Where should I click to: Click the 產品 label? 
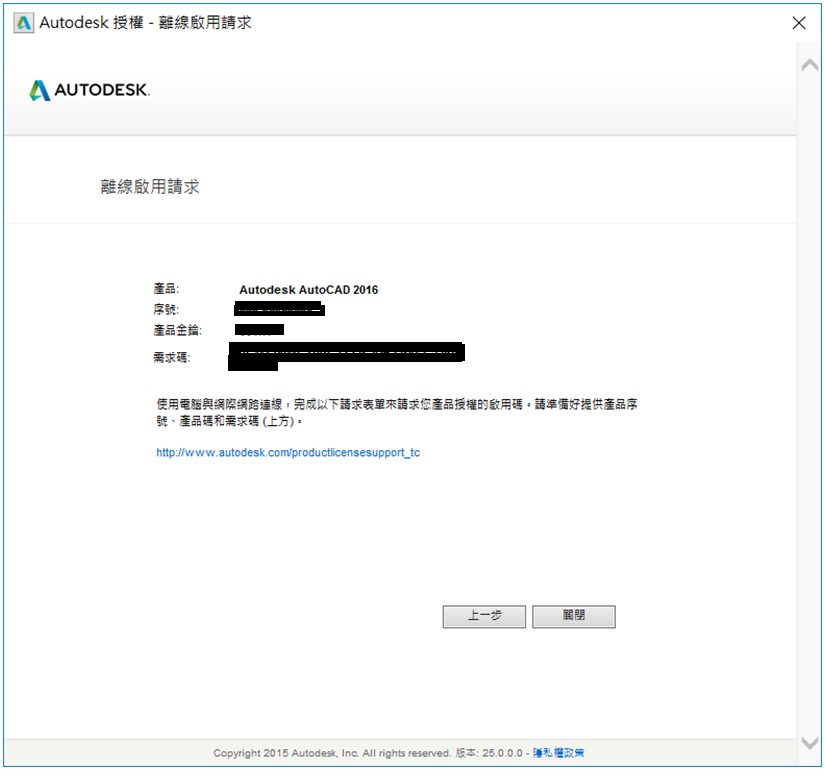166,288
